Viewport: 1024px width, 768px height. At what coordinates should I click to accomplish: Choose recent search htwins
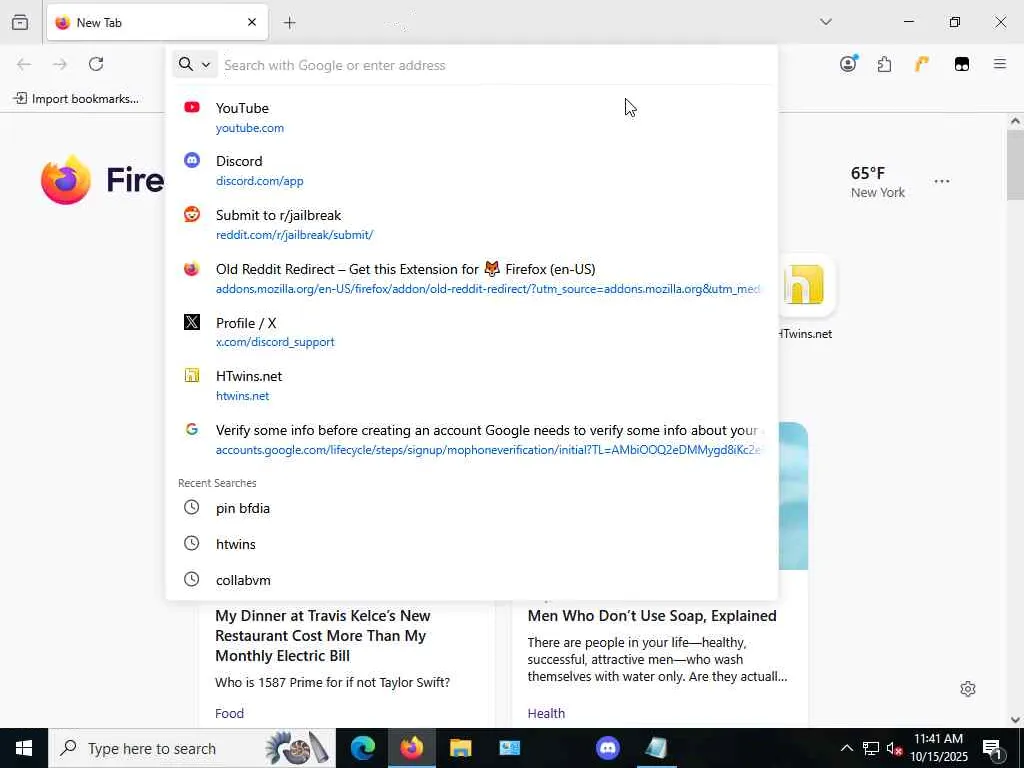[472, 544]
